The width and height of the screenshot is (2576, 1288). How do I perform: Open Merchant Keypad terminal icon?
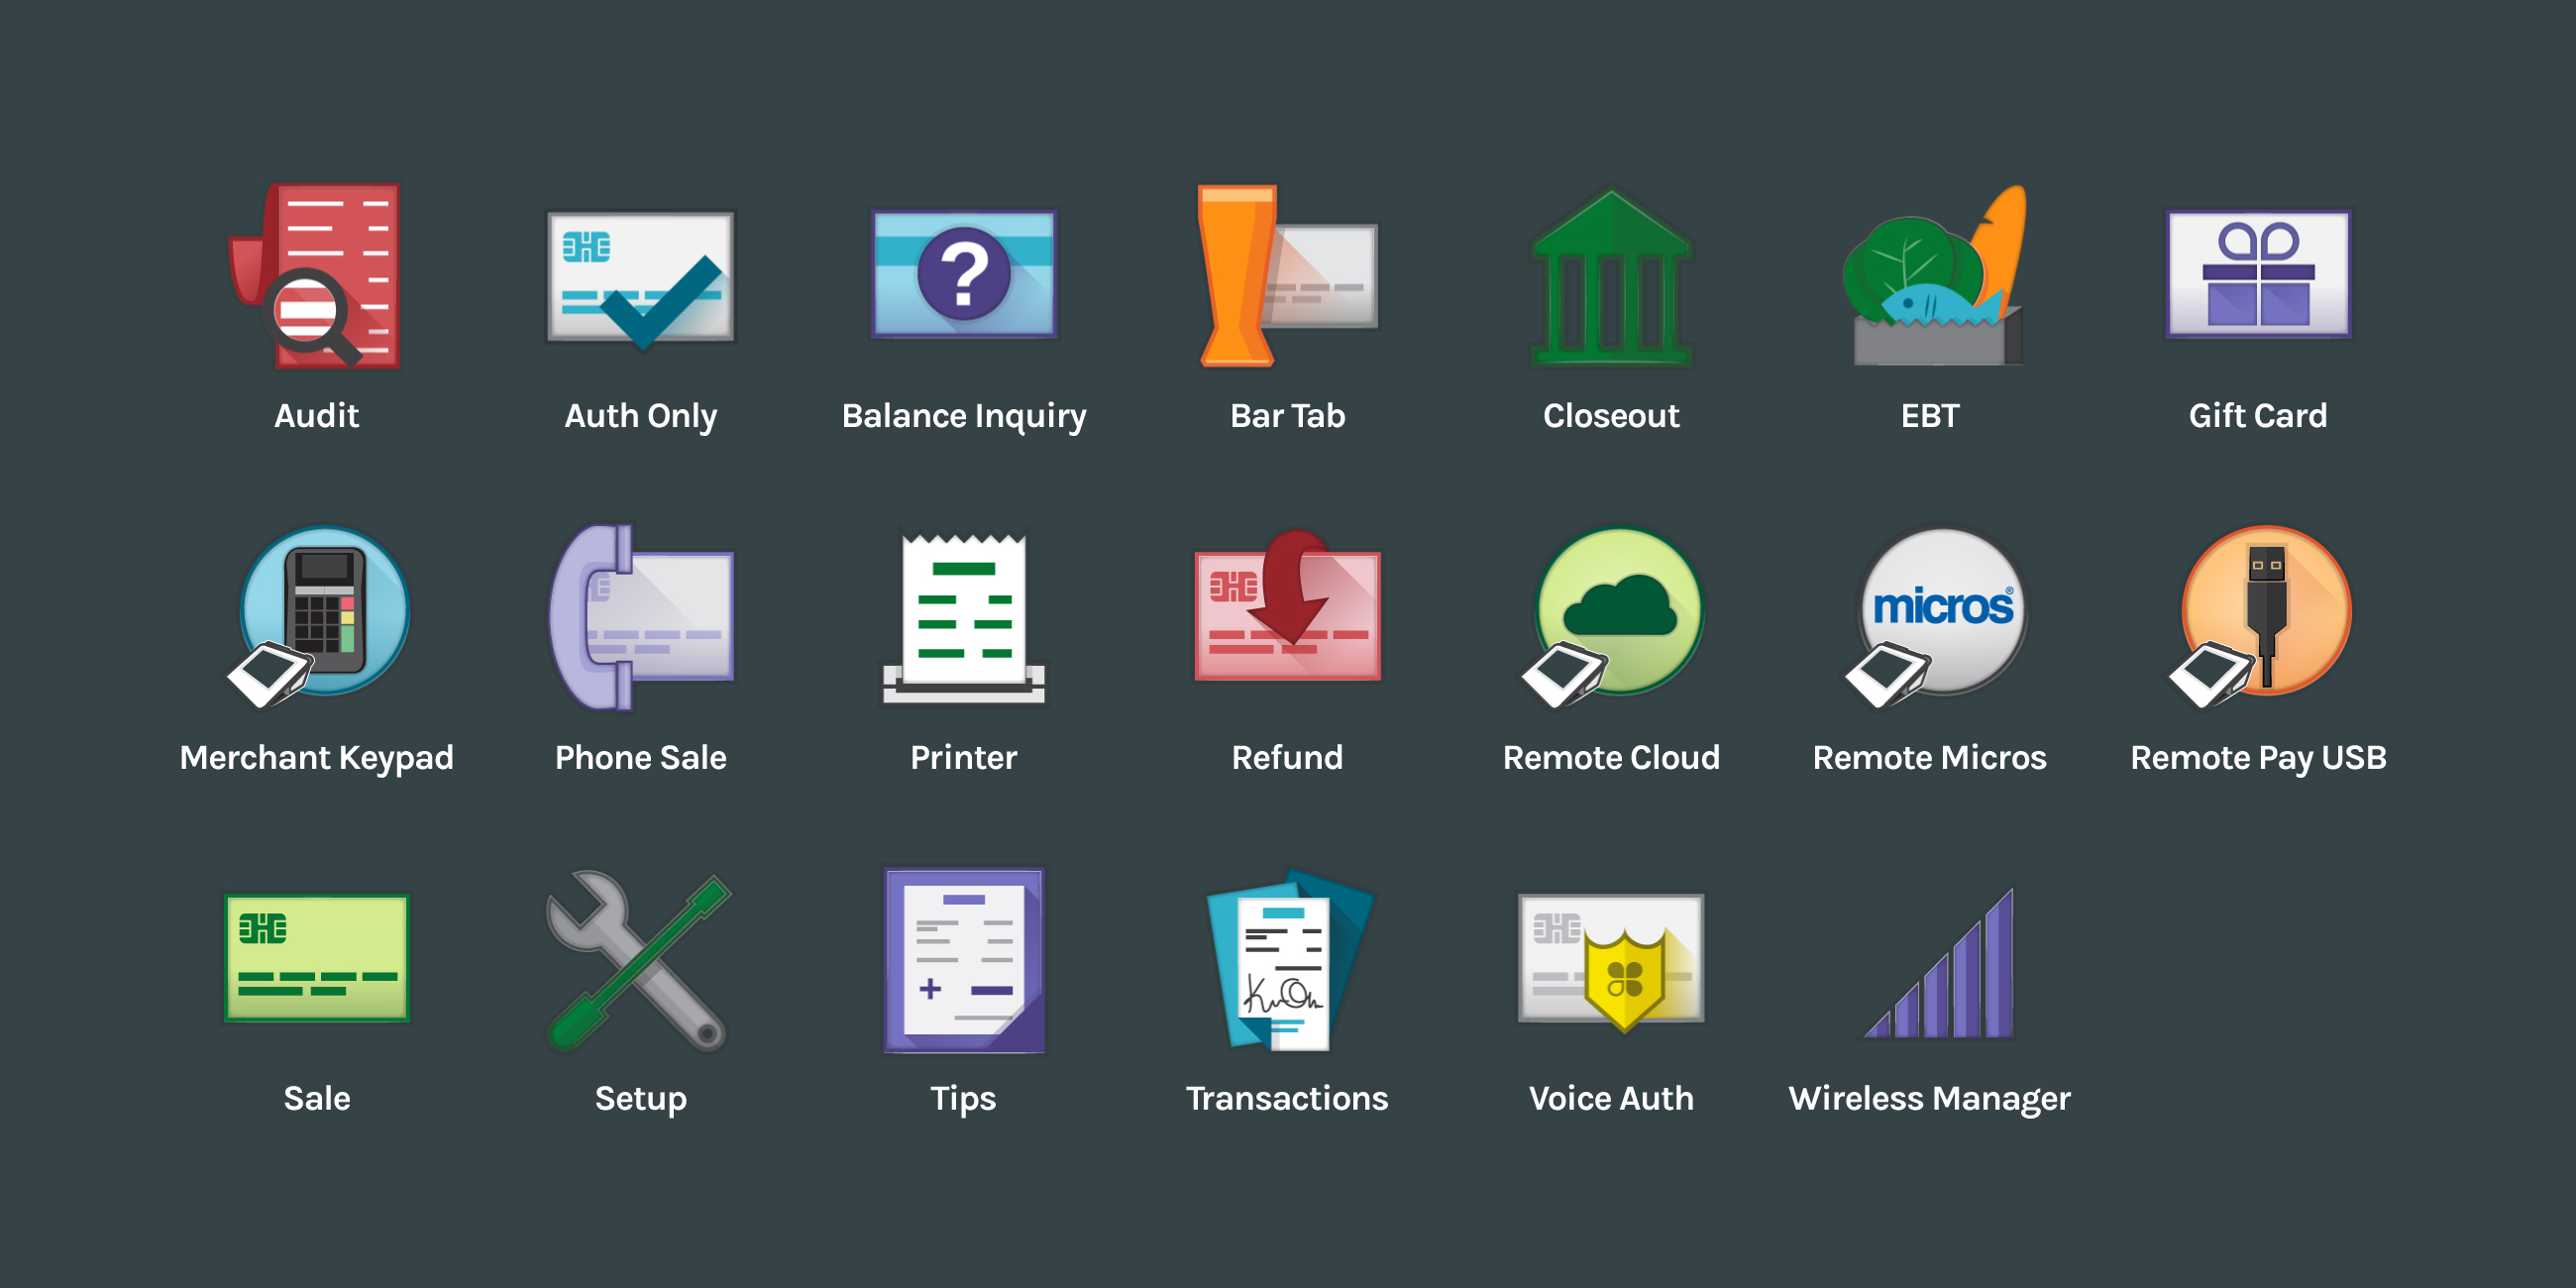tap(320, 616)
